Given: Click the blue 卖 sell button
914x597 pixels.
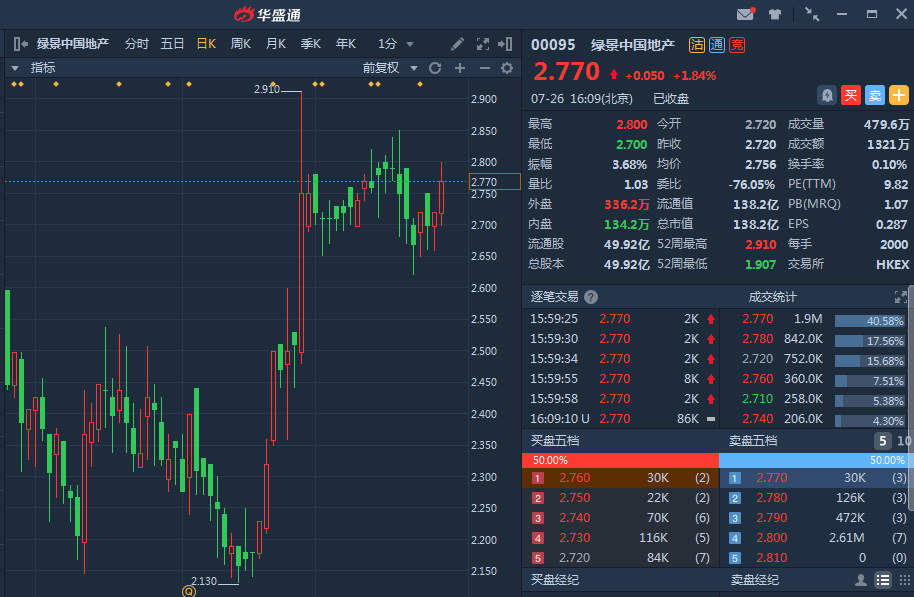Looking at the screenshot, I should (875, 95).
